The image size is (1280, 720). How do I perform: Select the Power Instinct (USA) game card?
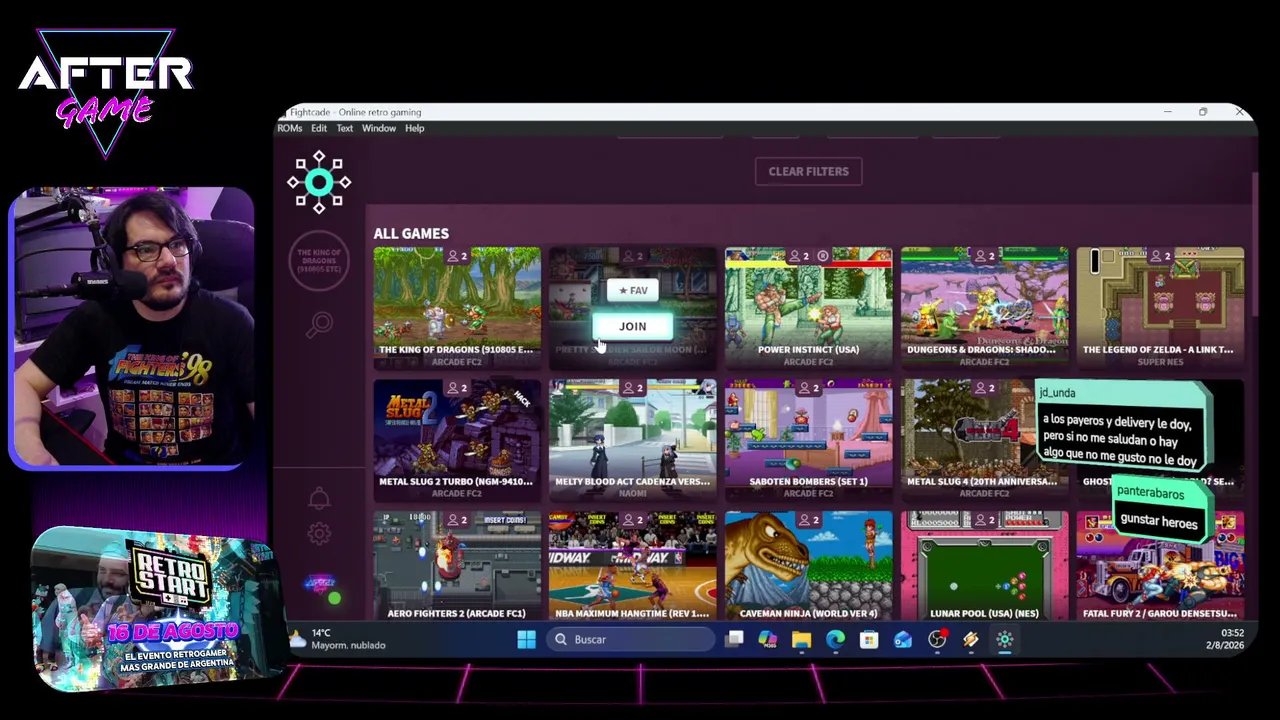(x=809, y=307)
